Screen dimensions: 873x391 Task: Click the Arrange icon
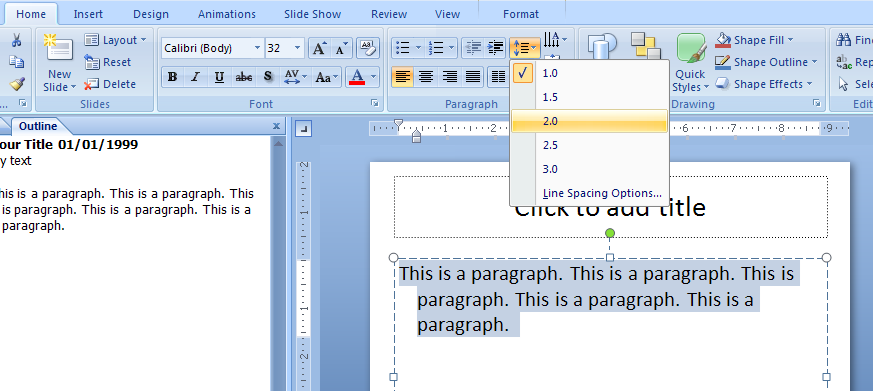coord(646,46)
